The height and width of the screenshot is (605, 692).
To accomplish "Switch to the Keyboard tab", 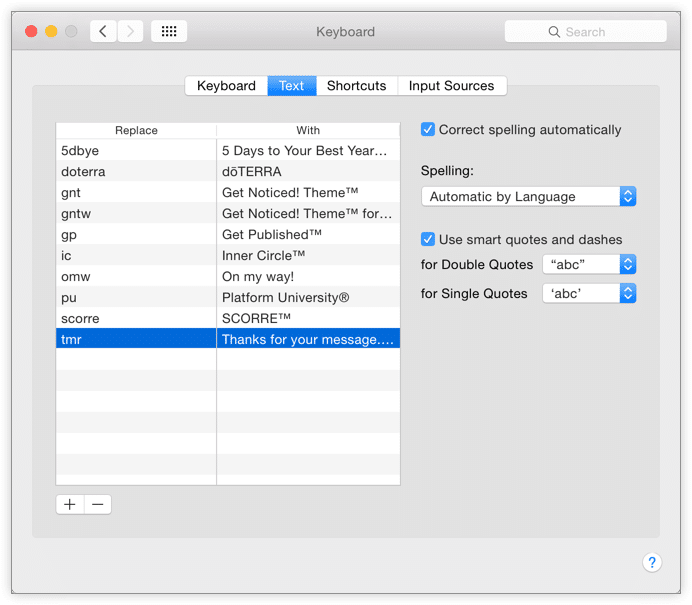I will (226, 86).
